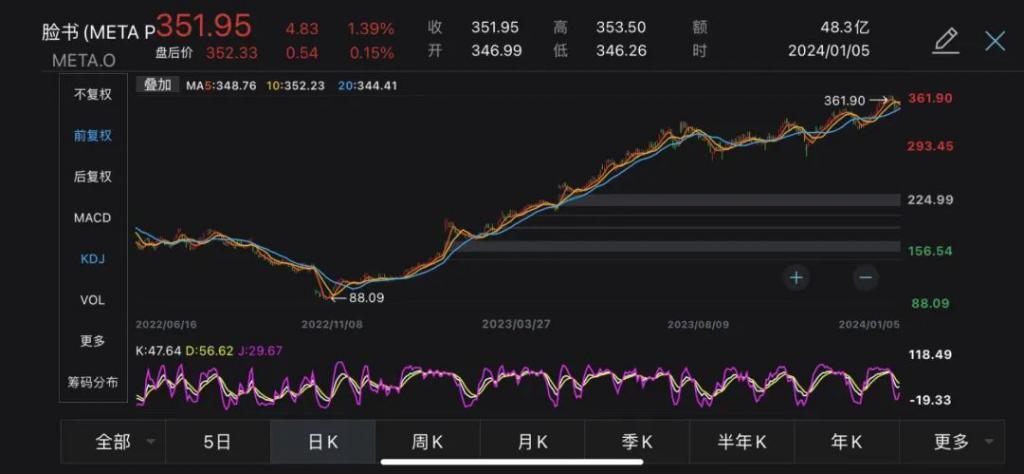1024x474 pixels.
Task: Select the 月K monthly chart tab
Action: pos(533,441)
